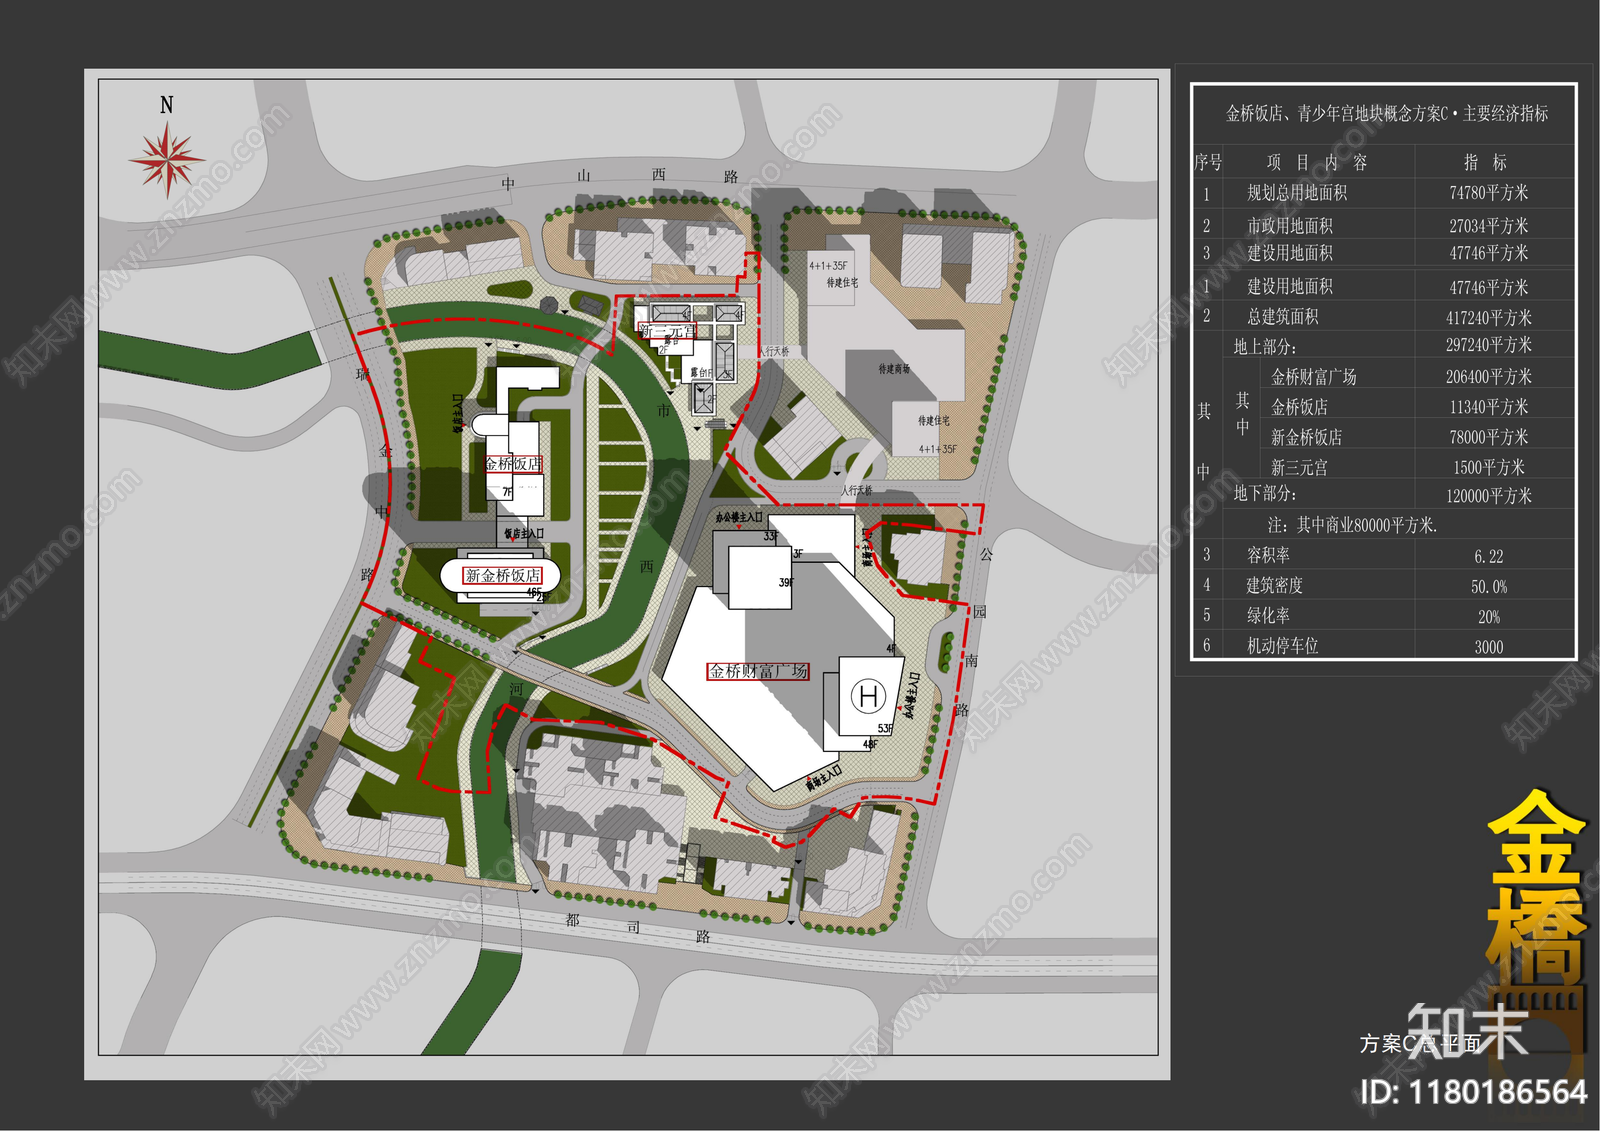Select the value 120000平方米

[x=1489, y=496]
